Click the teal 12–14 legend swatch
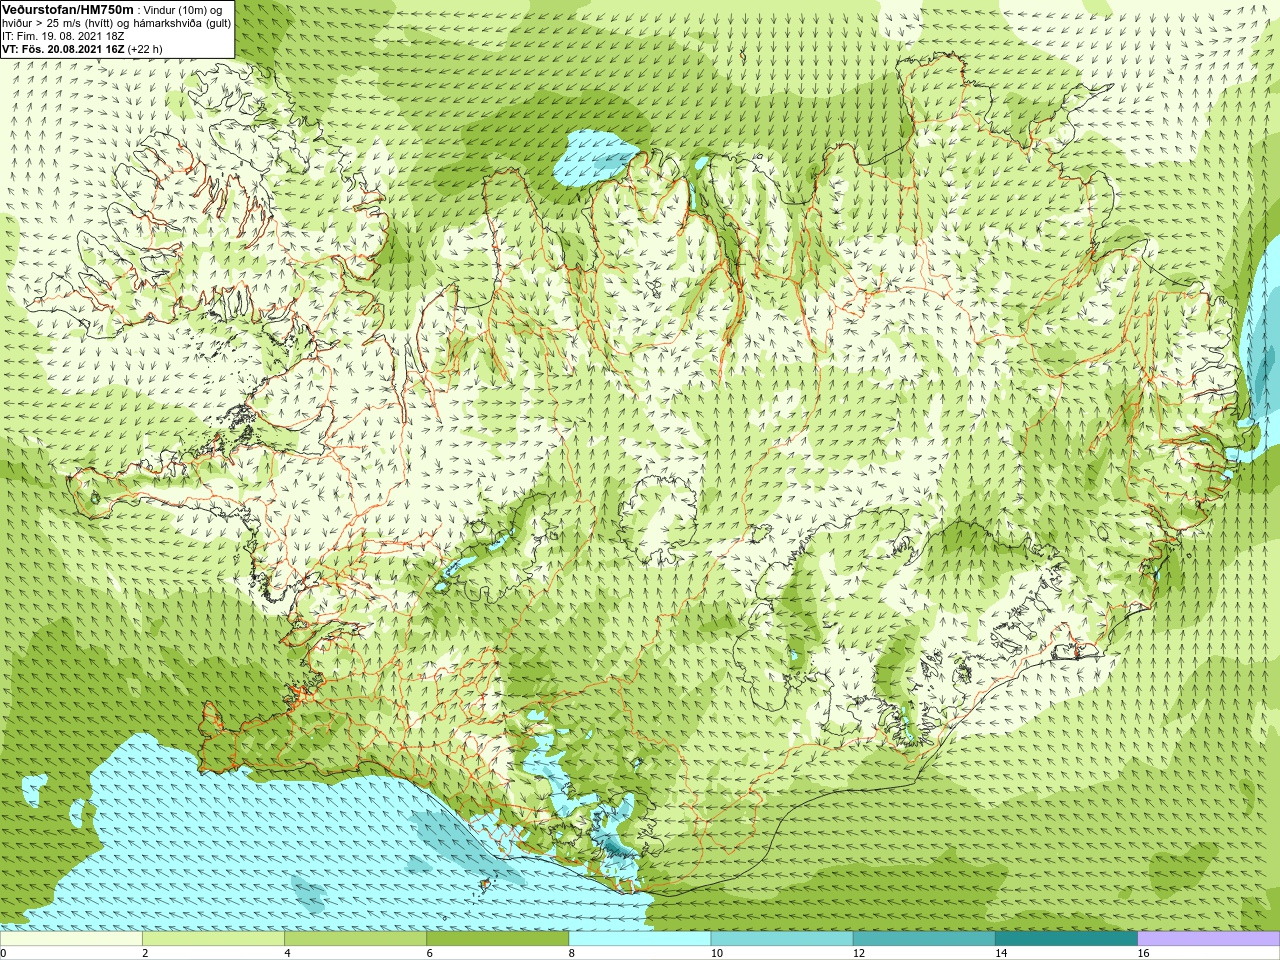The width and height of the screenshot is (1280, 960). tap(923, 939)
